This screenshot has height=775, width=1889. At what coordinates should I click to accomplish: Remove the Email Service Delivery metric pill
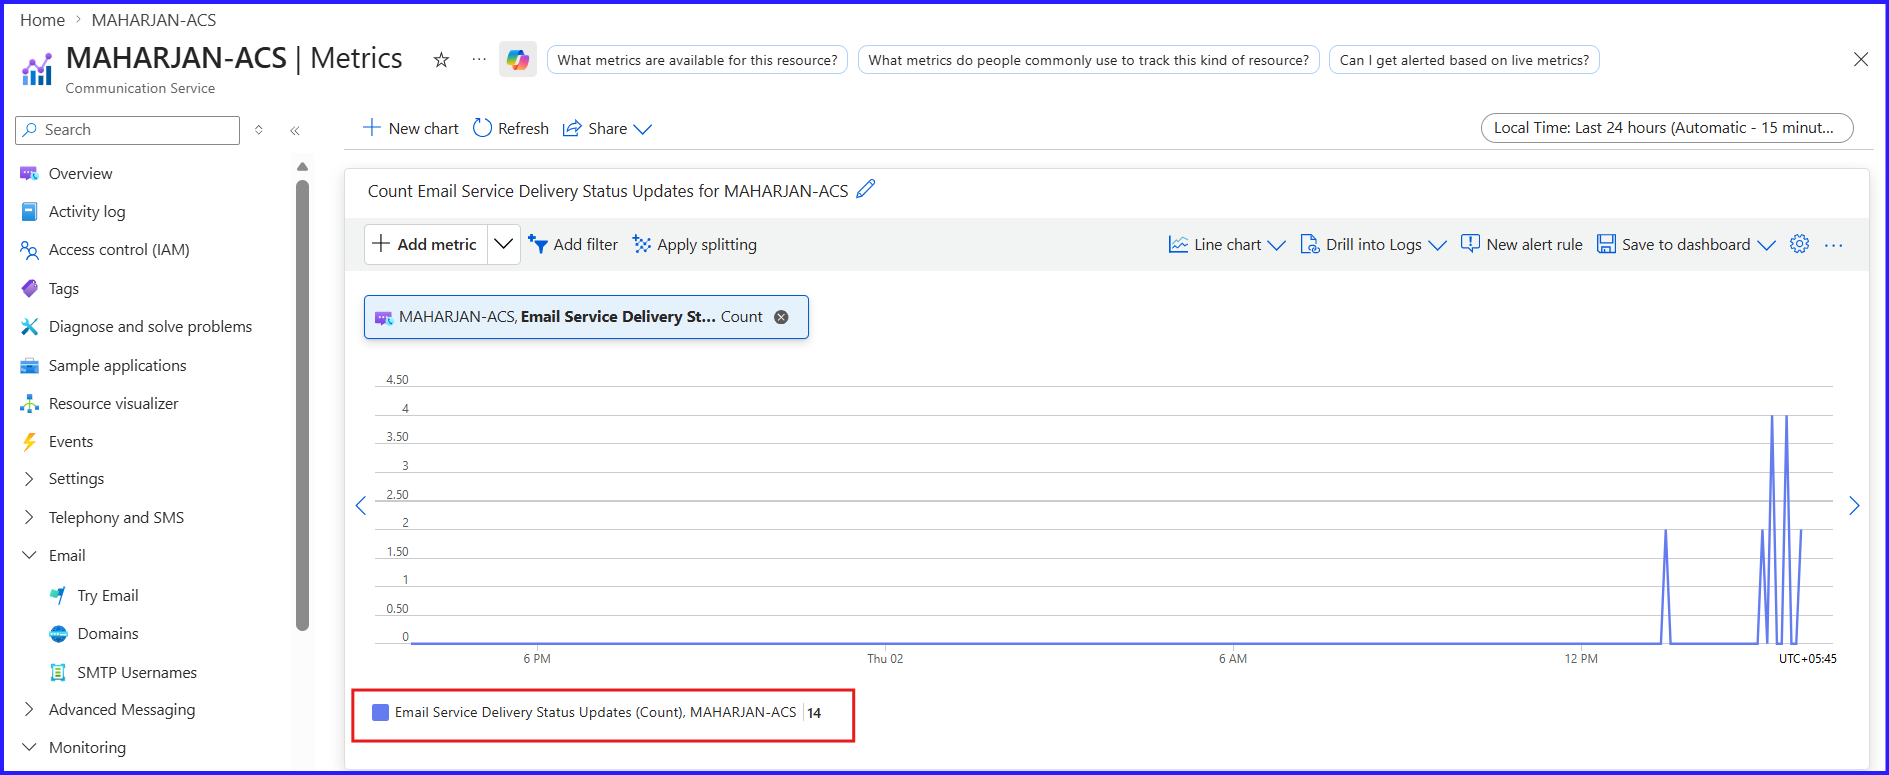click(781, 317)
